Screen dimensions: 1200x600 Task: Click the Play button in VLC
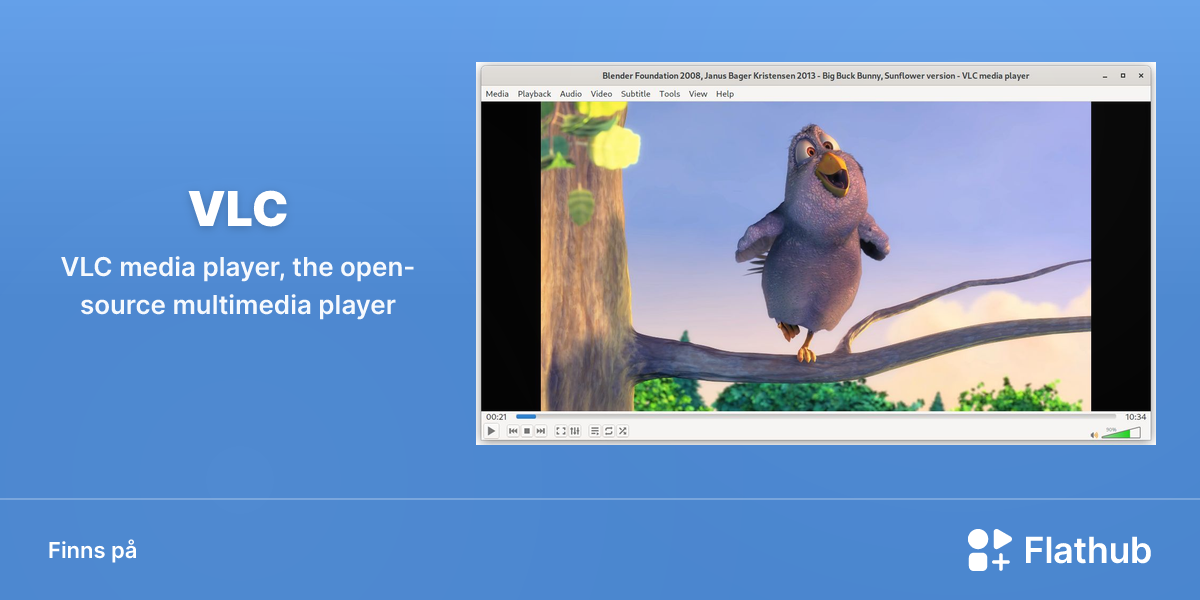491,431
